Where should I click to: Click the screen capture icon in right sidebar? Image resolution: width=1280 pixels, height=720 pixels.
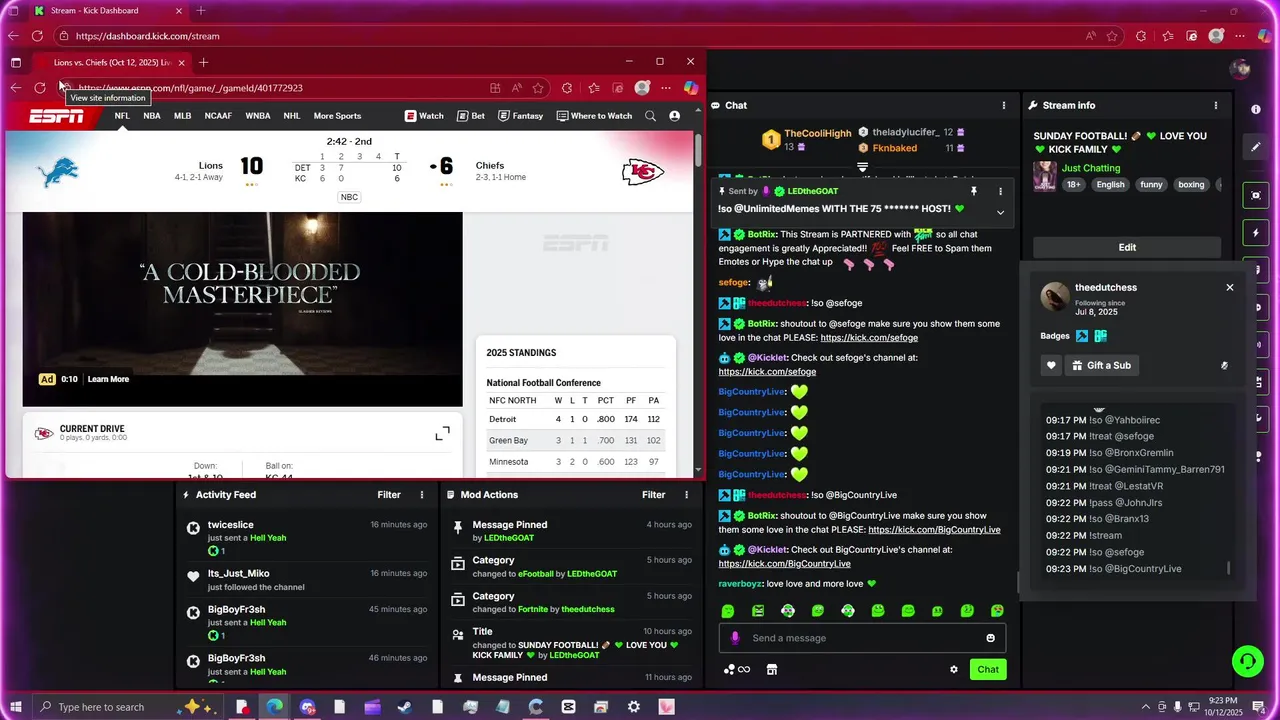[x=1256, y=195]
